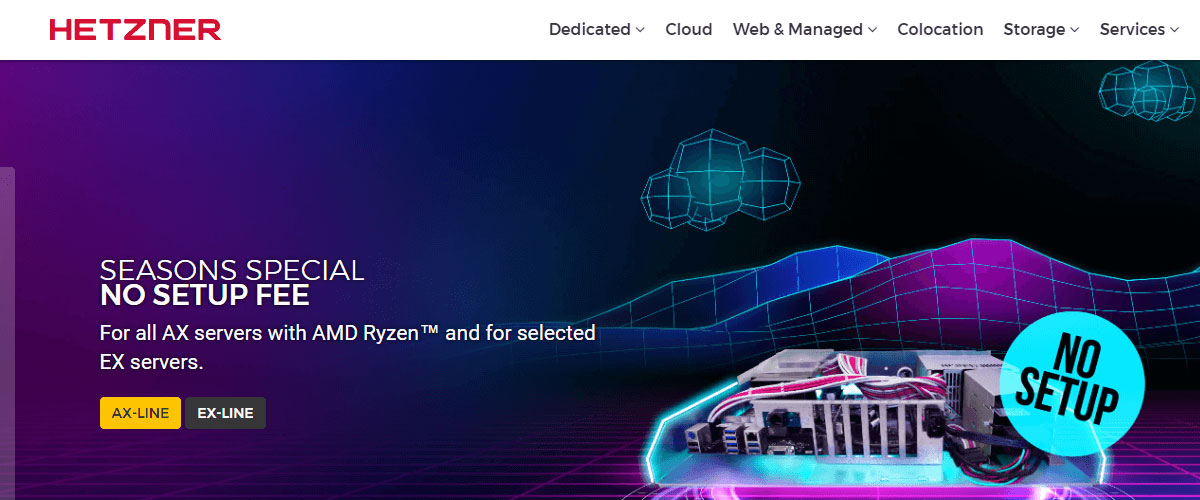1200x500 pixels.
Task: Click the yellow AX-LINE button
Action: (140, 413)
